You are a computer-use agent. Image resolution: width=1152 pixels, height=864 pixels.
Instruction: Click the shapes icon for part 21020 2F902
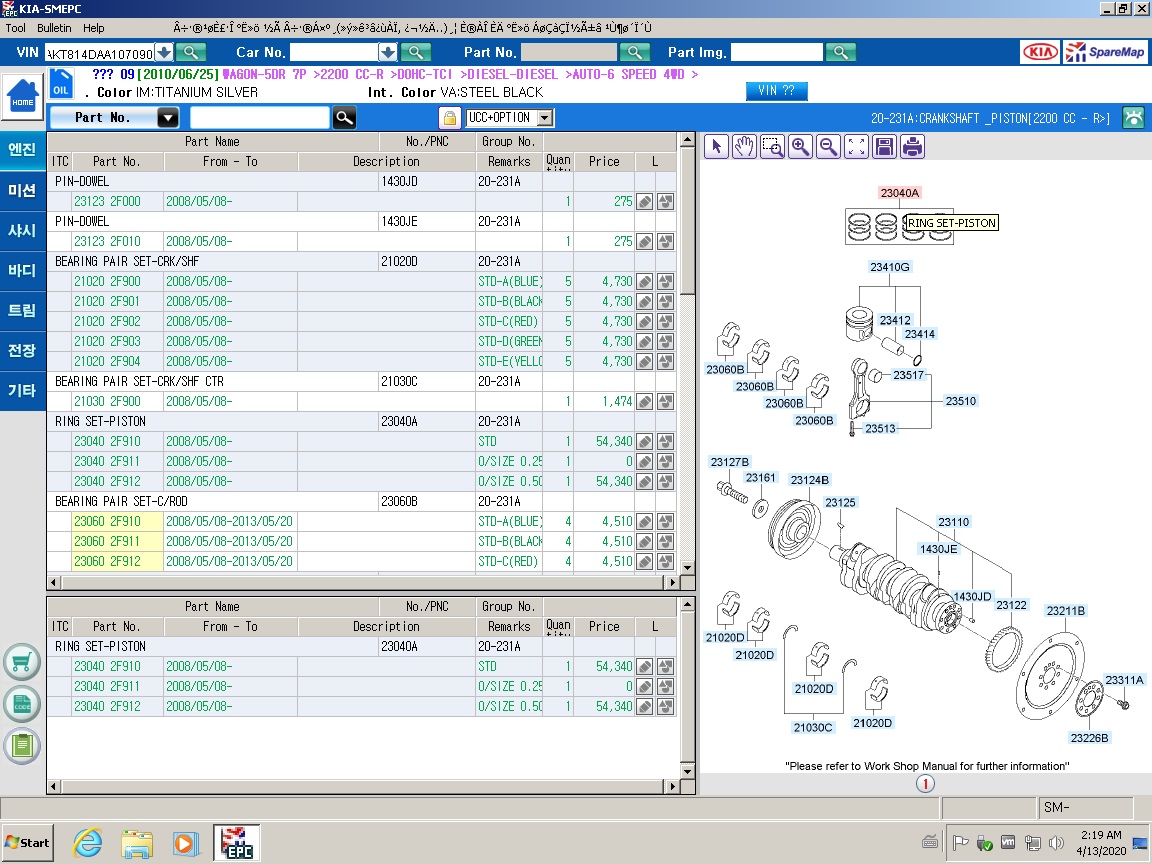pyautogui.click(x=666, y=321)
